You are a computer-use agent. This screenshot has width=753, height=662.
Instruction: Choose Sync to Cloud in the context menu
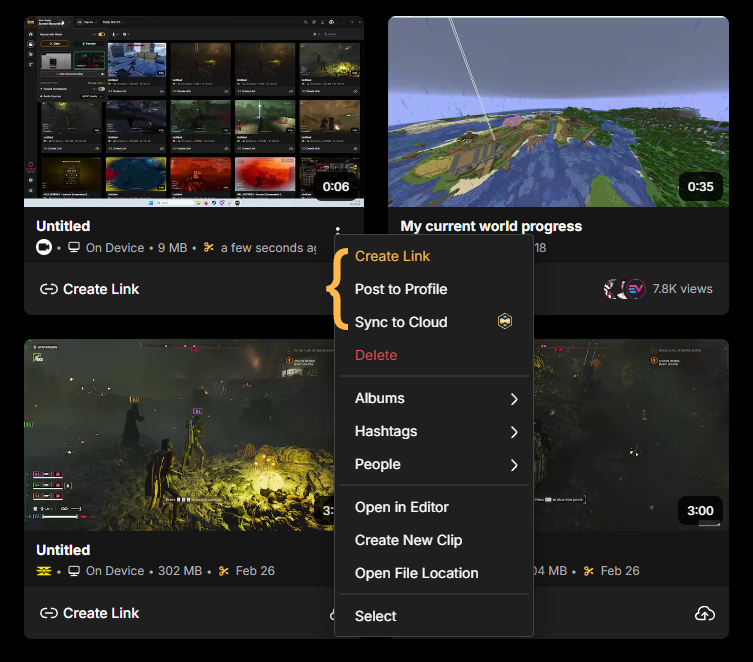click(434, 322)
